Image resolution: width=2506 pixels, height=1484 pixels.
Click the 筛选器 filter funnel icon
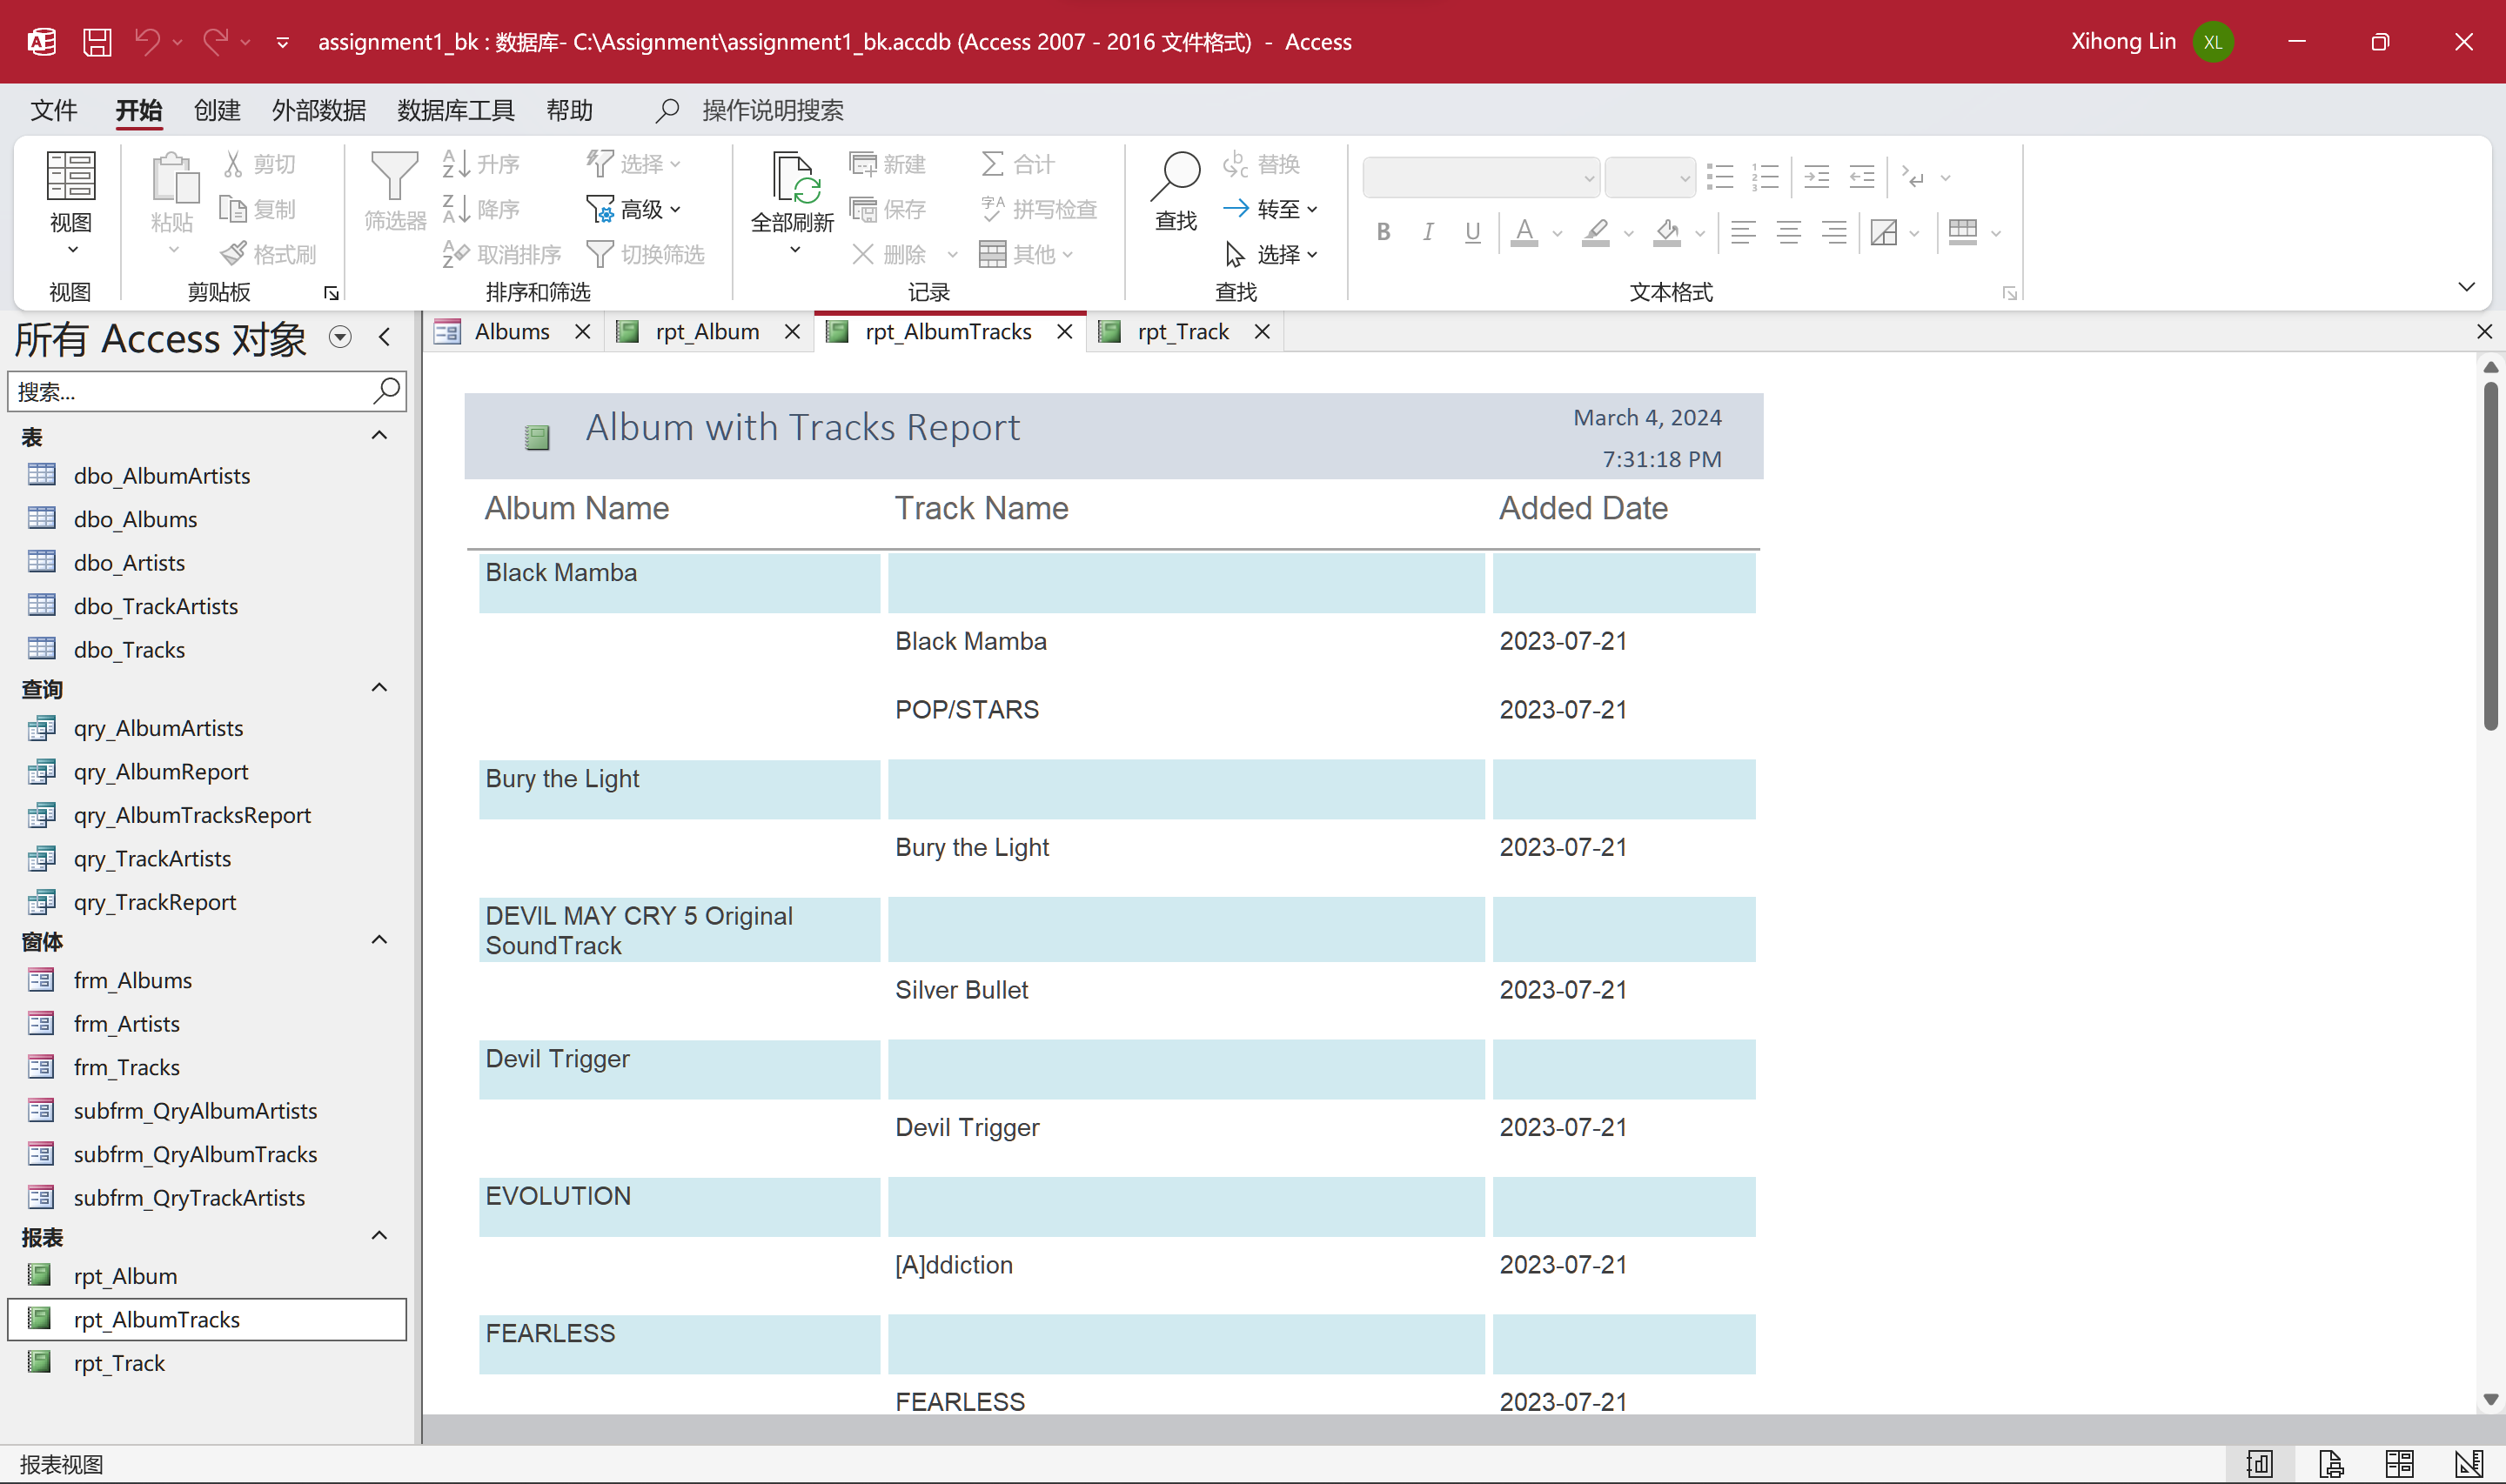point(395,176)
